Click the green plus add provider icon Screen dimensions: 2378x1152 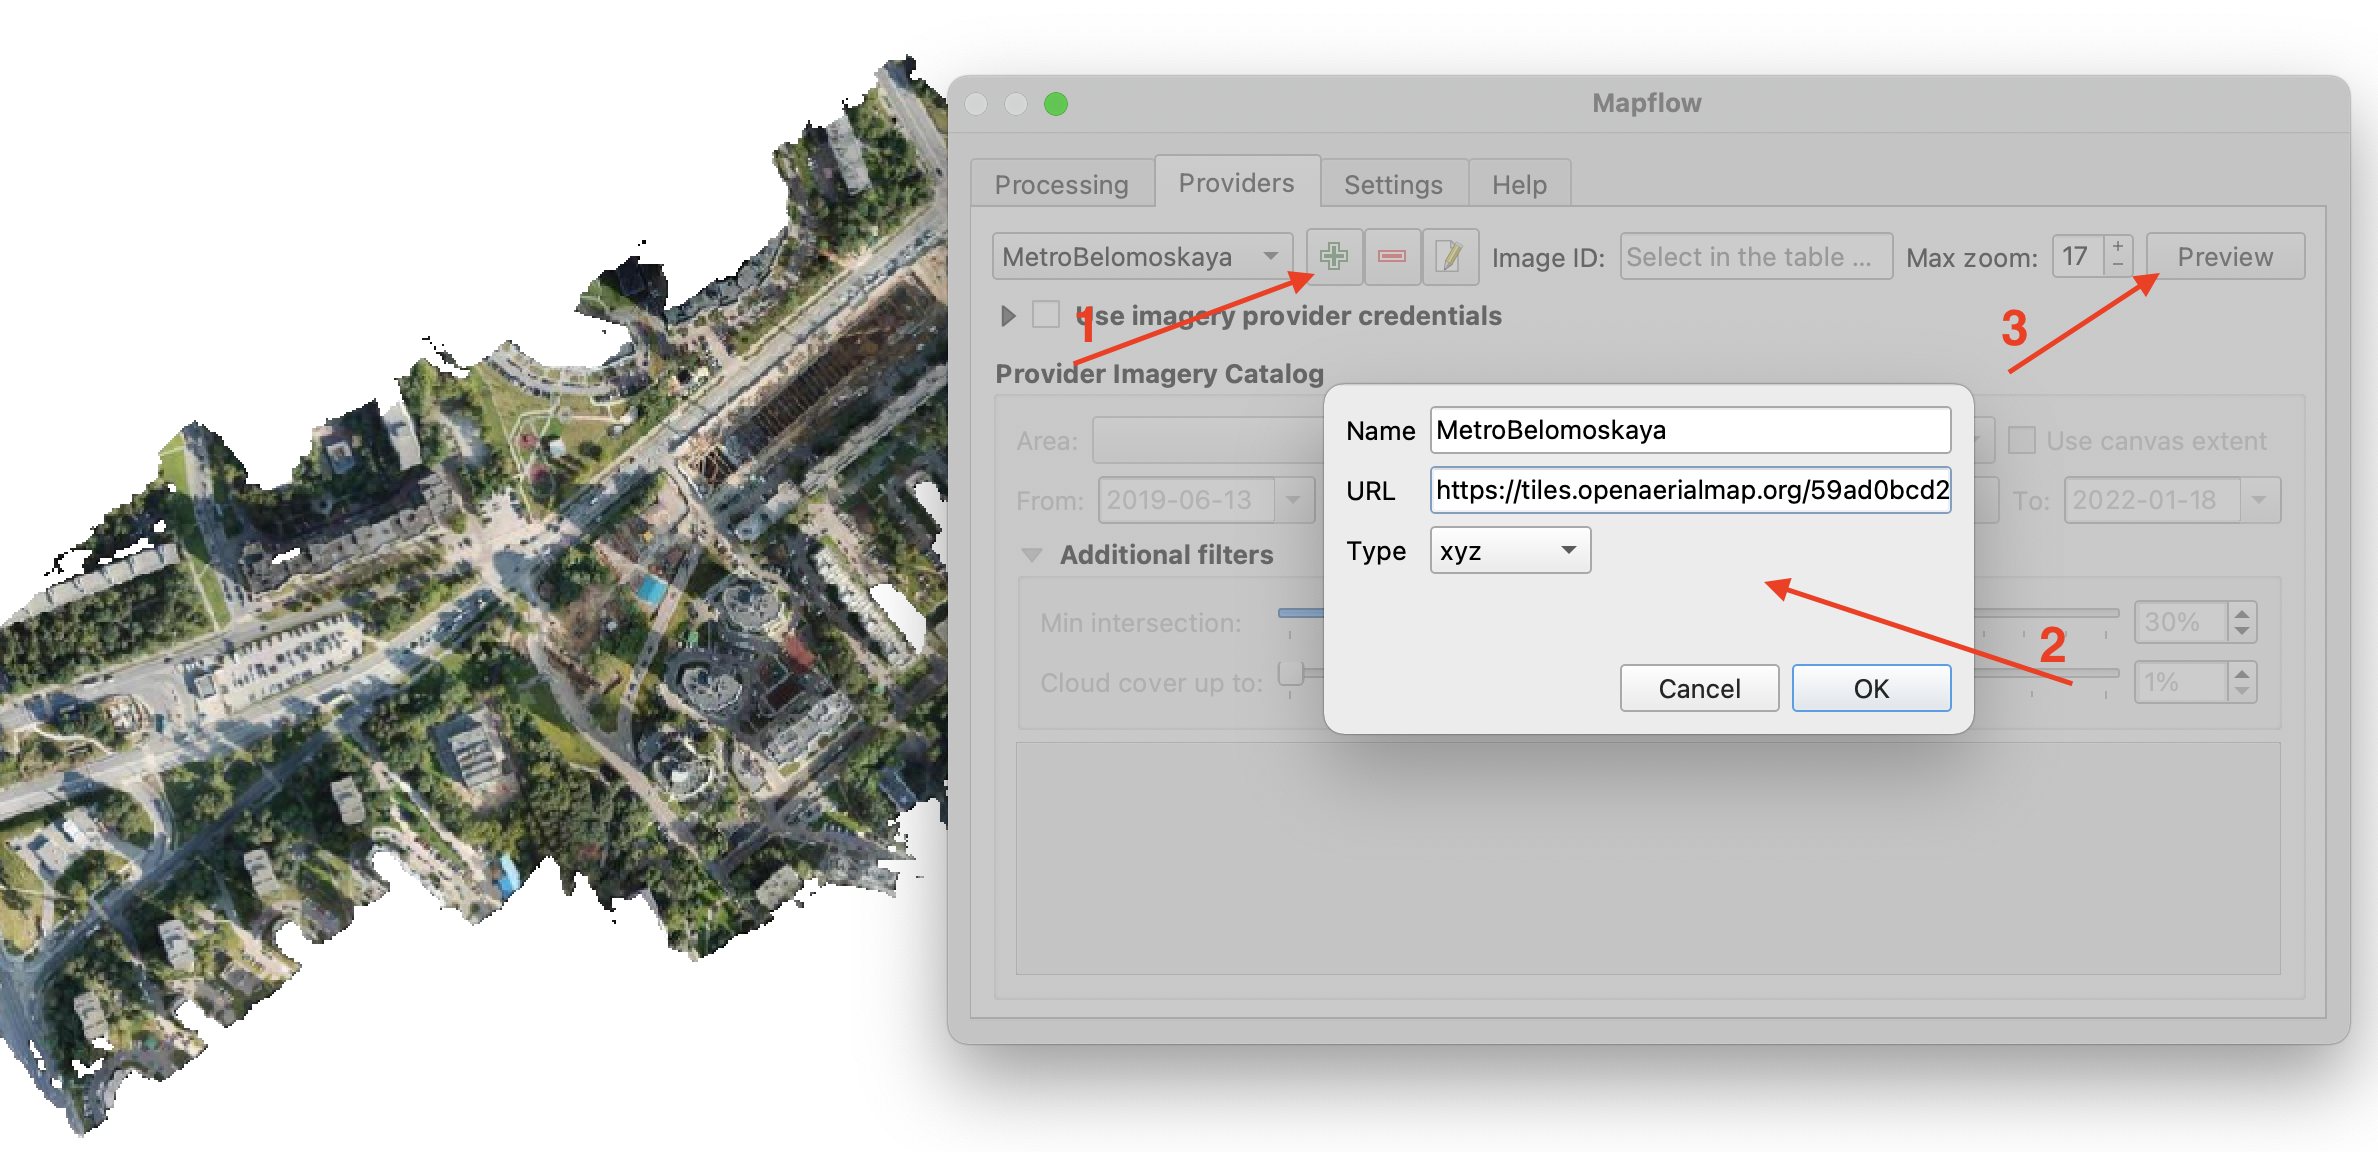(1333, 257)
